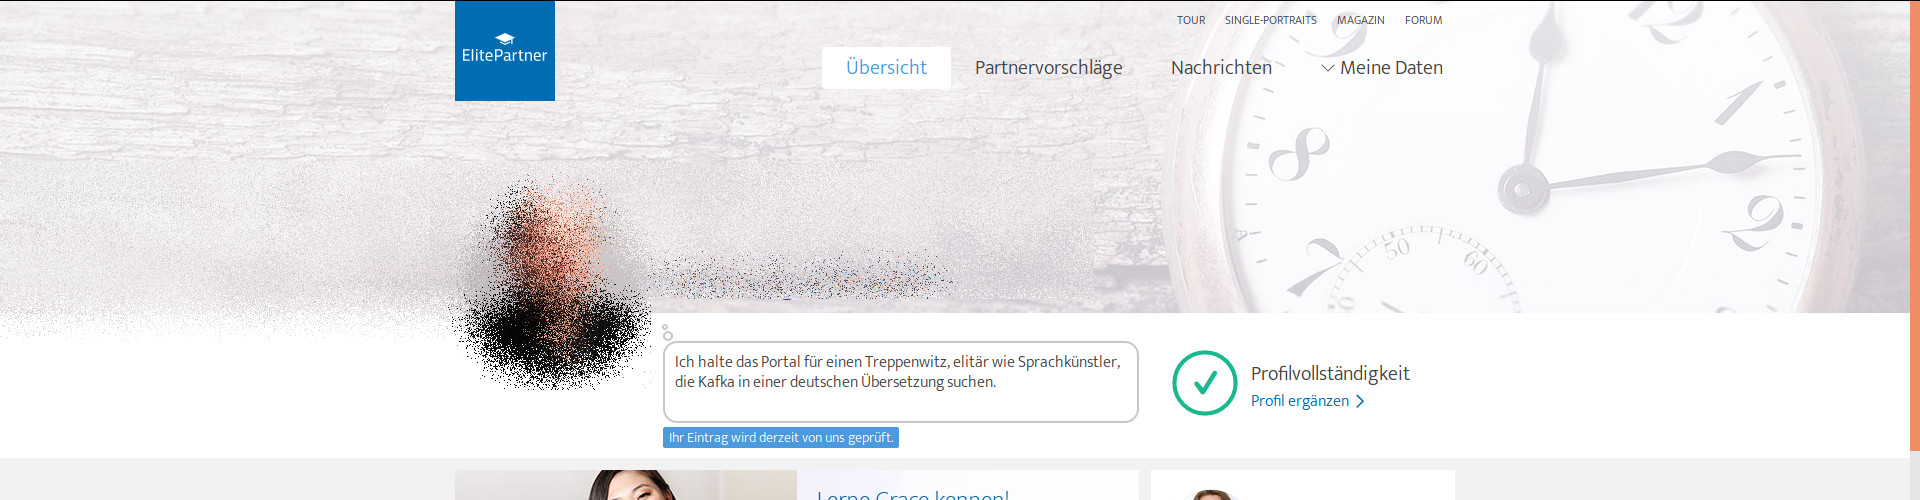Click the green profile completeness checkmark

click(x=1205, y=383)
